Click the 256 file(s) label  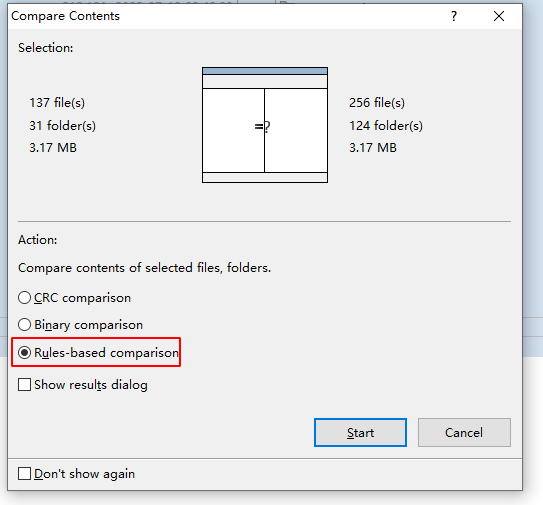click(x=377, y=103)
